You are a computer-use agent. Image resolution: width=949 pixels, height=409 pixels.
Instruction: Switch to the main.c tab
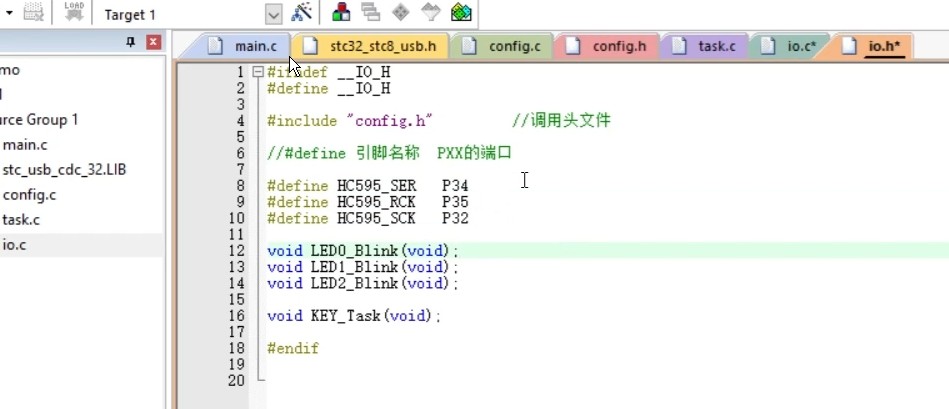[x=246, y=47]
